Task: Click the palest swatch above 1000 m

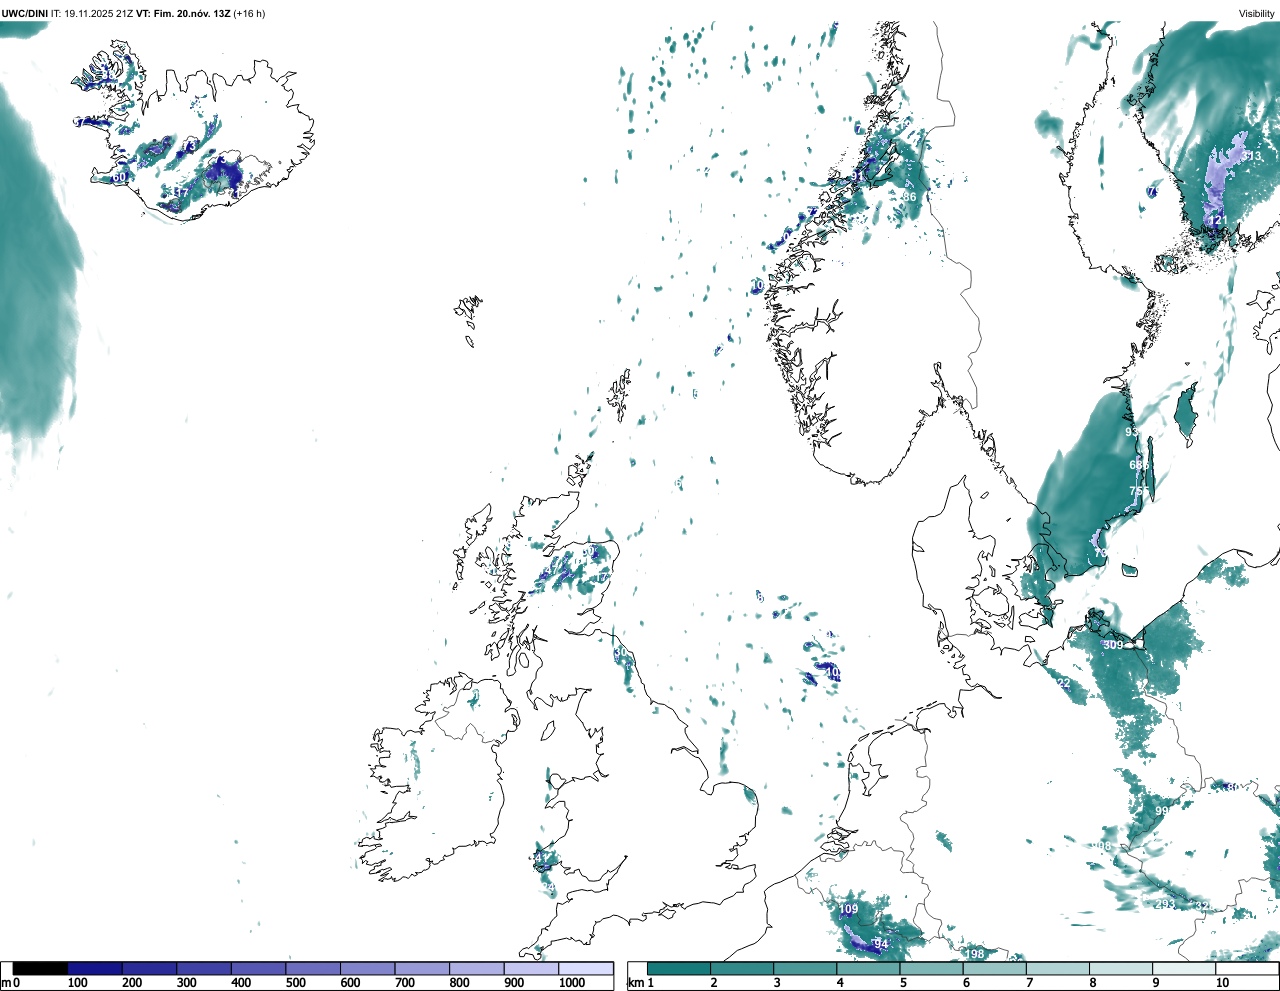Action: point(585,968)
